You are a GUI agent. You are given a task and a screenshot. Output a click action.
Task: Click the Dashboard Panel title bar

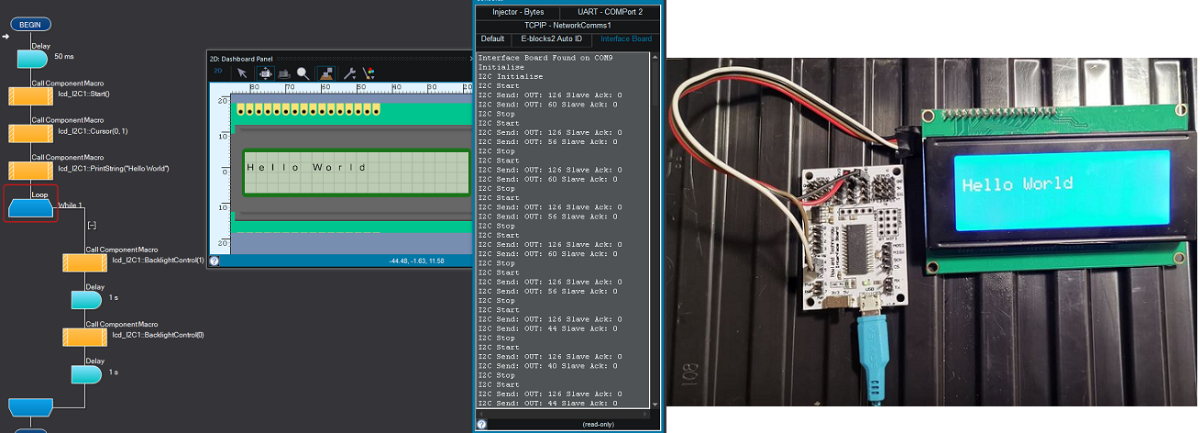click(340, 58)
